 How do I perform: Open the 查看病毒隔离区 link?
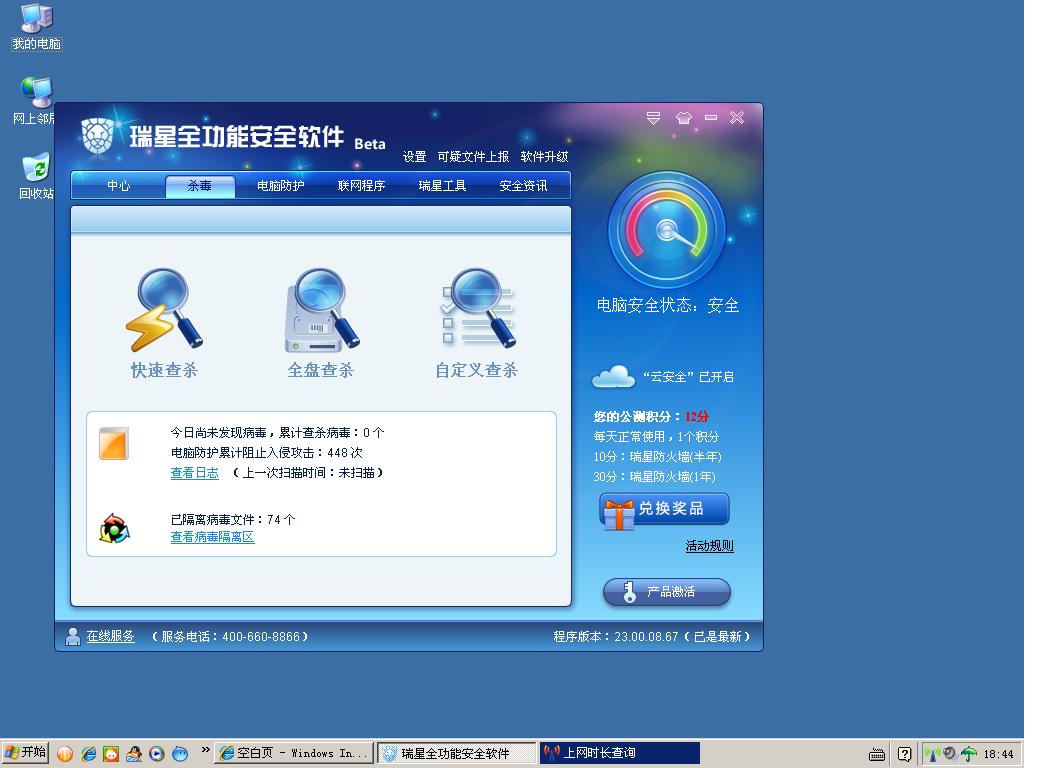click(x=212, y=537)
